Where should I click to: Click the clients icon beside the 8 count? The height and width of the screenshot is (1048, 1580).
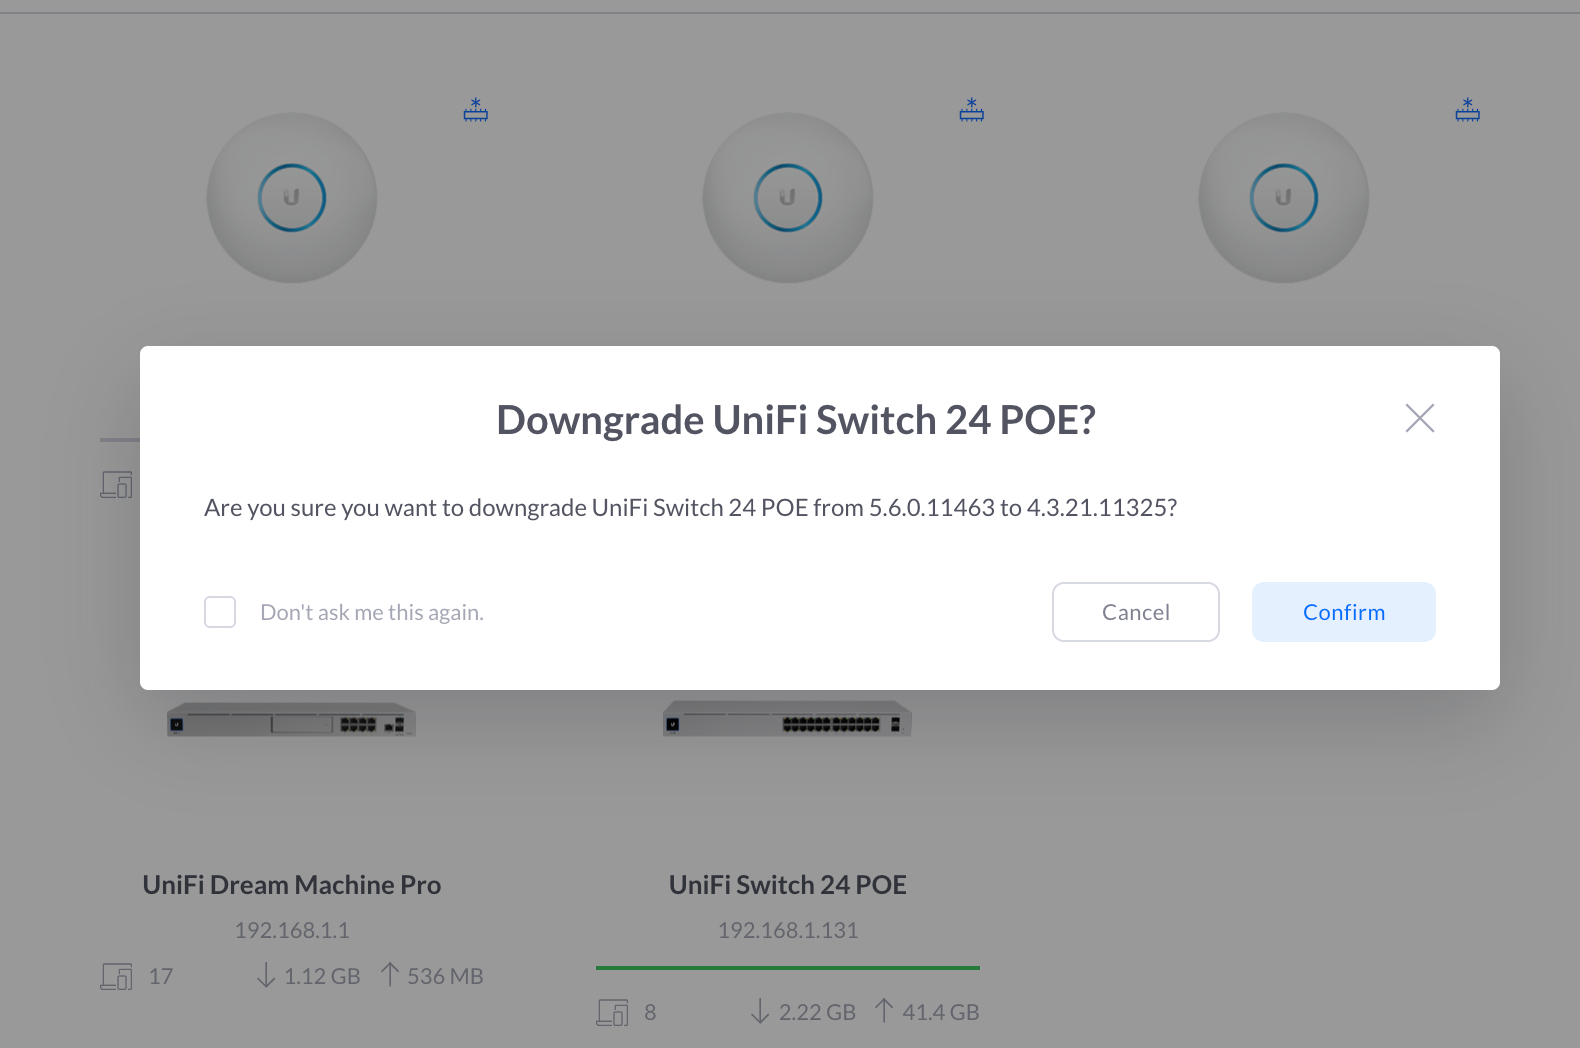point(613,1012)
